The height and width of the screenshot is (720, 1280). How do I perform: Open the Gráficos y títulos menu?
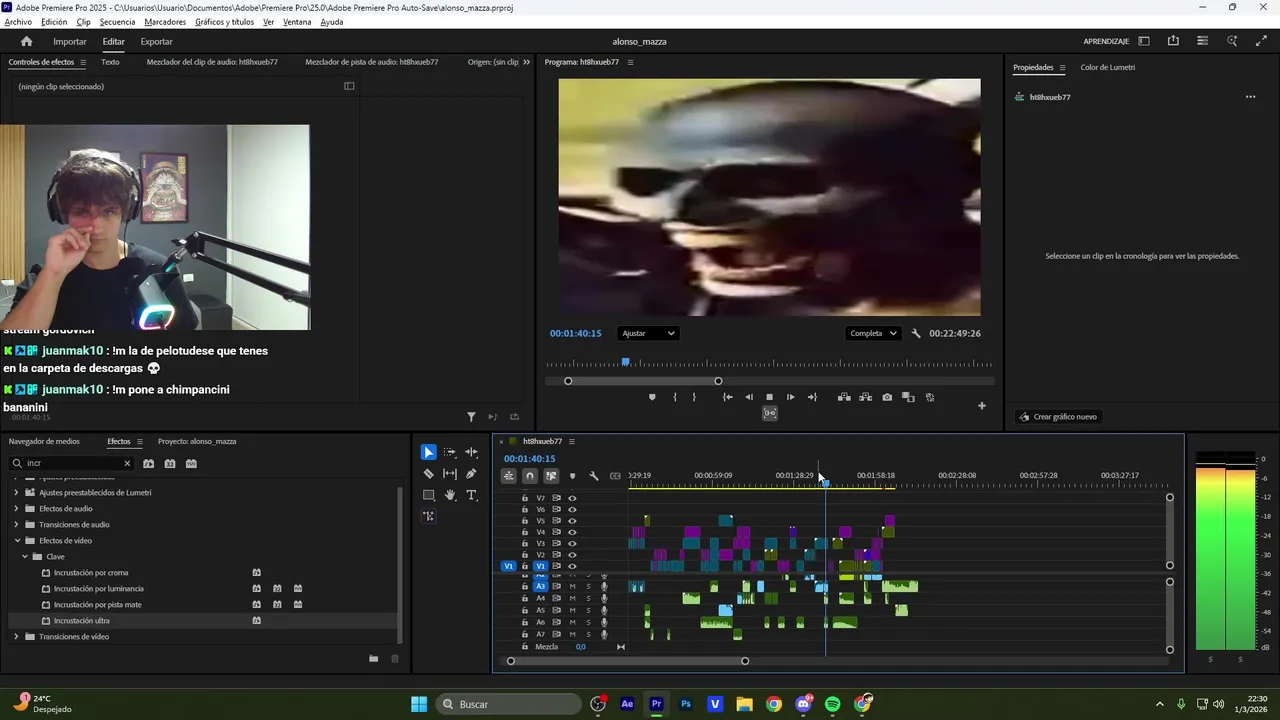[x=224, y=22]
